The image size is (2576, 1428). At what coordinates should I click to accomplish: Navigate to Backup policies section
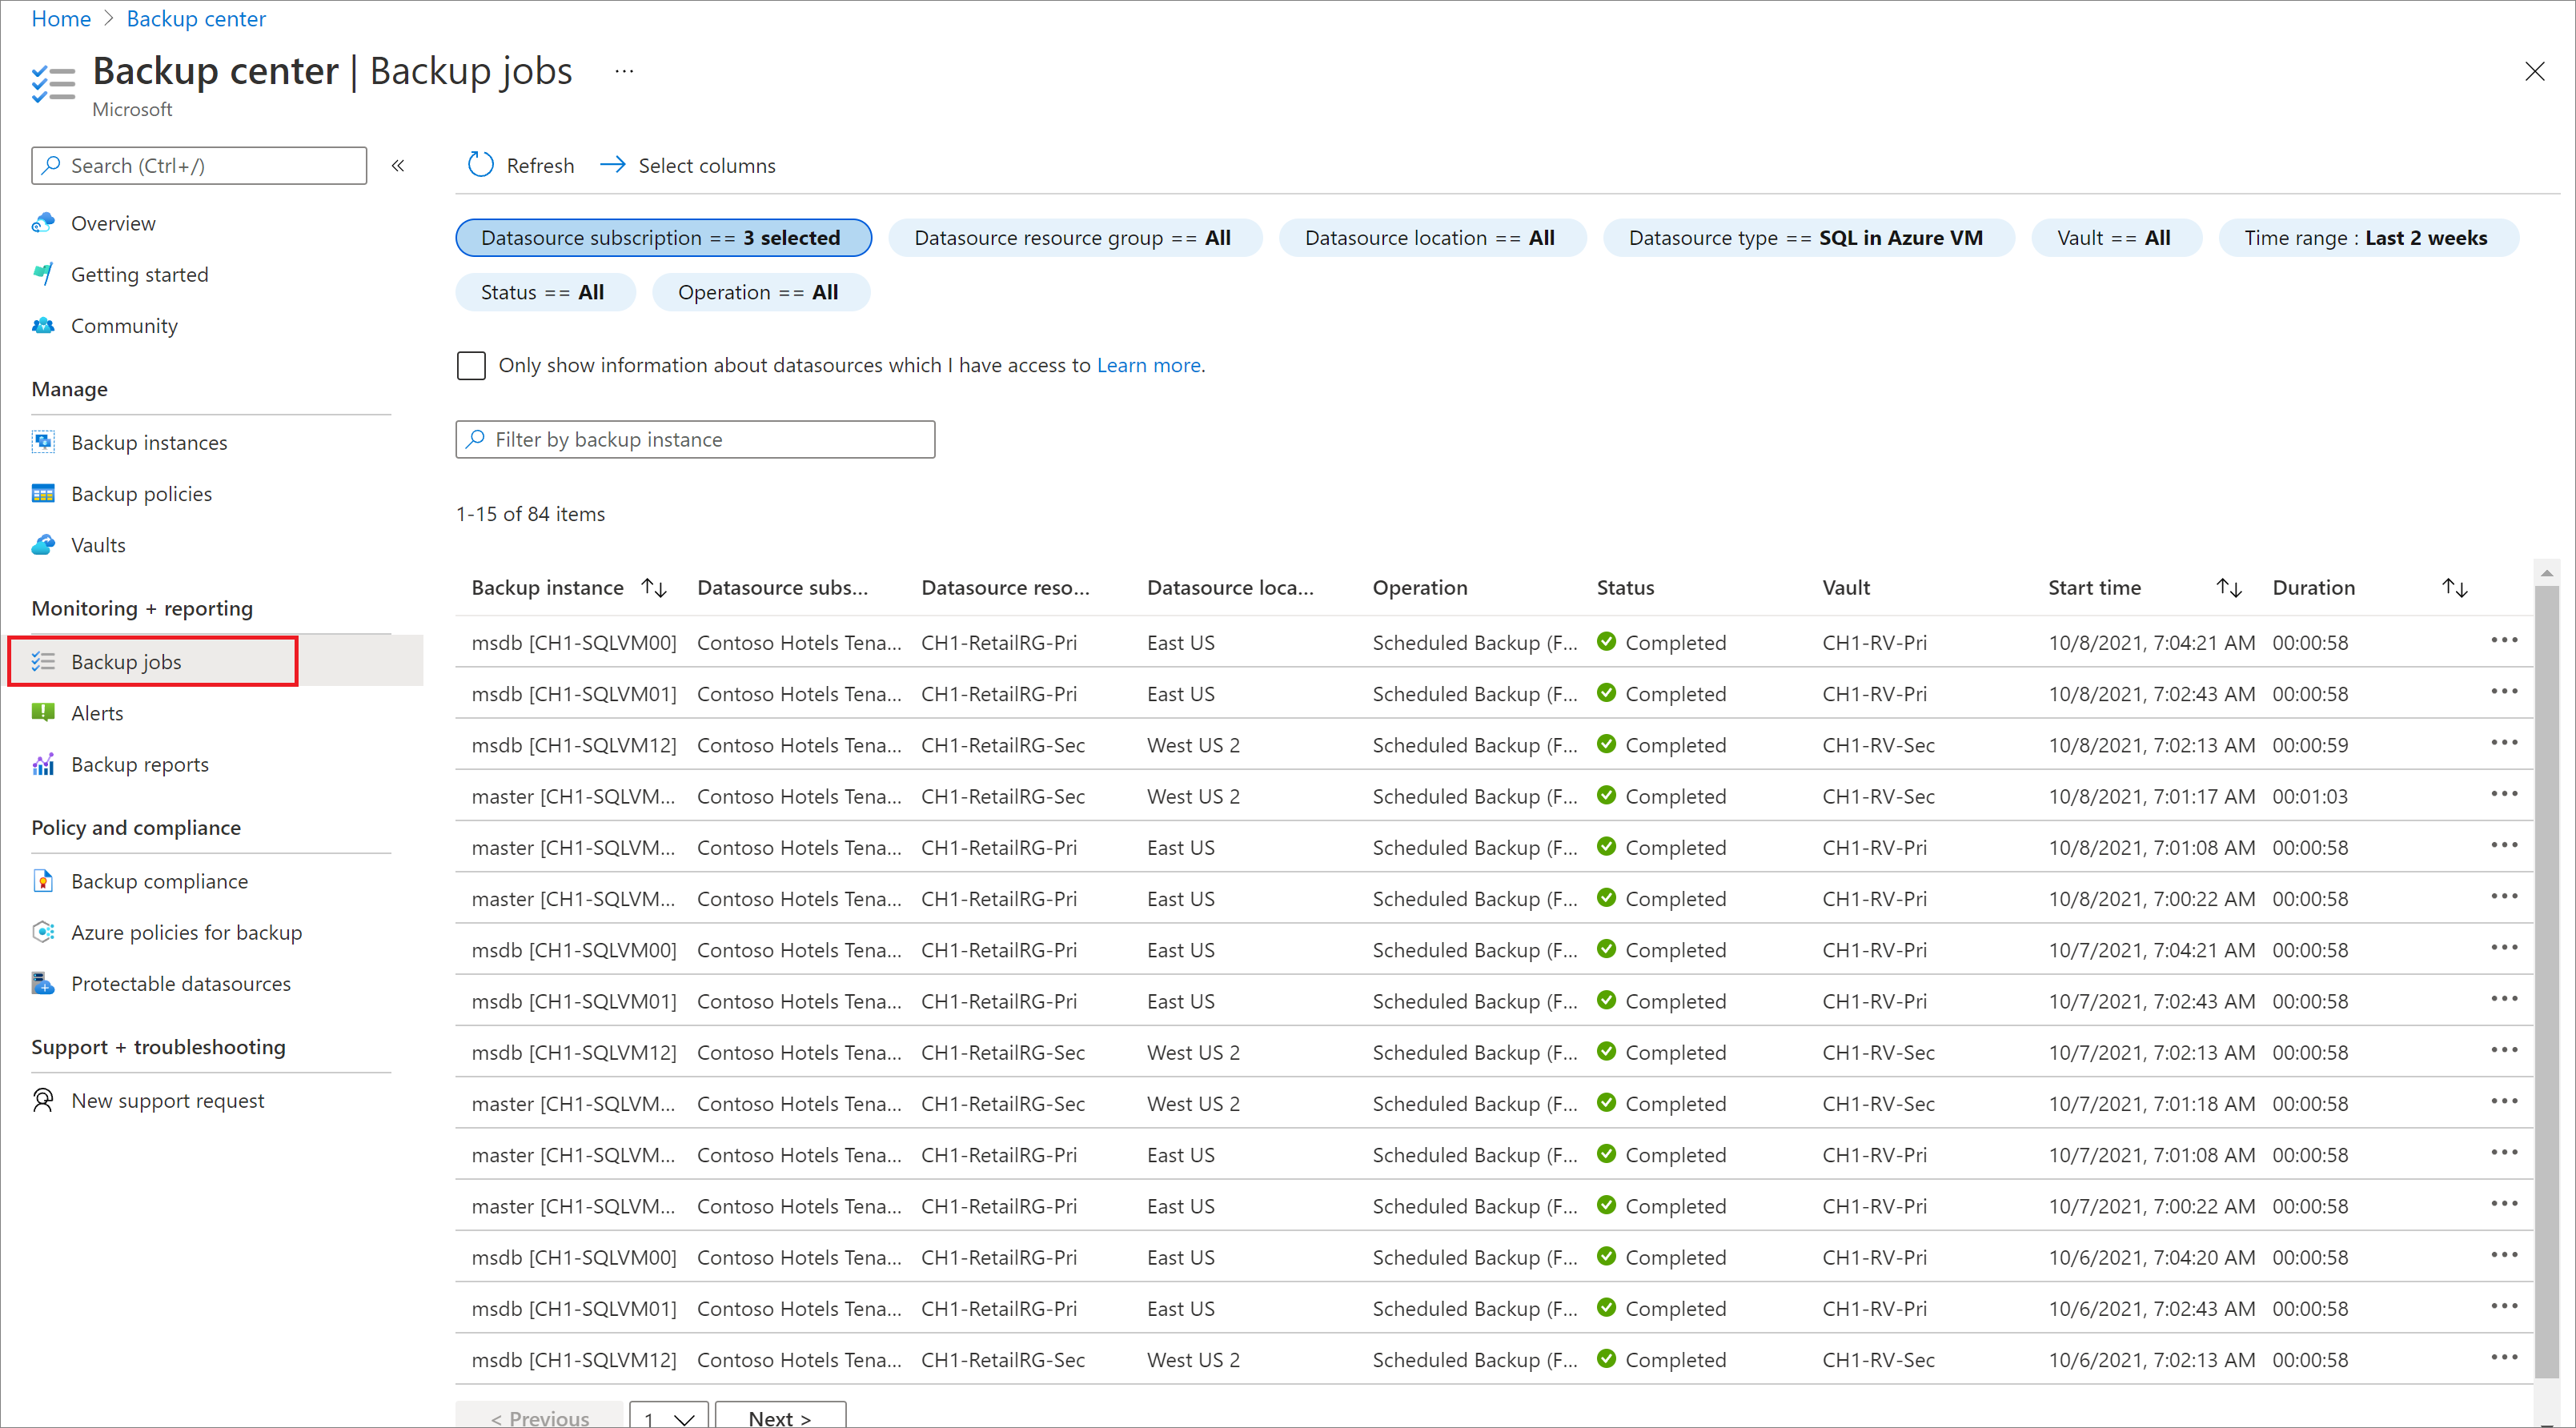(x=142, y=492)
